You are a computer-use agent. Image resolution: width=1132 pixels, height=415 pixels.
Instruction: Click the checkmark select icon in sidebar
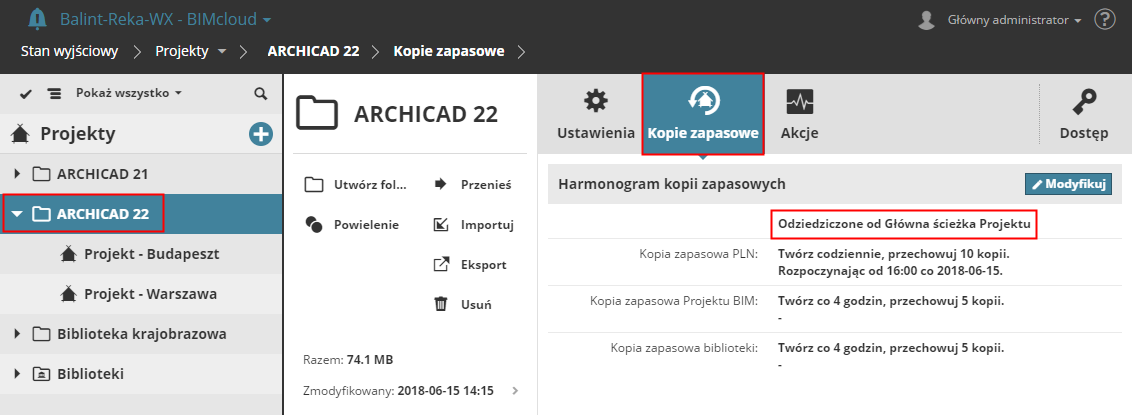pyautogui.click(x=26, y=94)
